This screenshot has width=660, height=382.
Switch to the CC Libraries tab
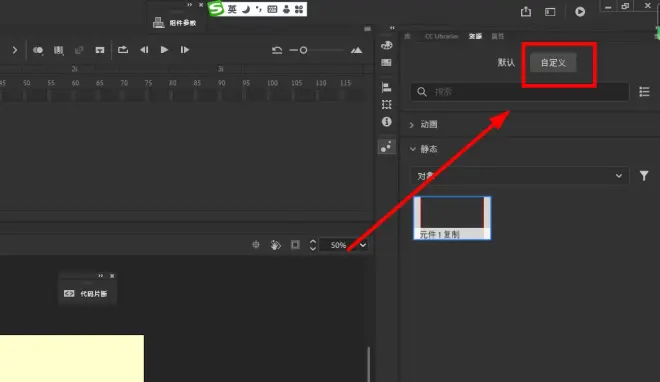tap(441, 36)
